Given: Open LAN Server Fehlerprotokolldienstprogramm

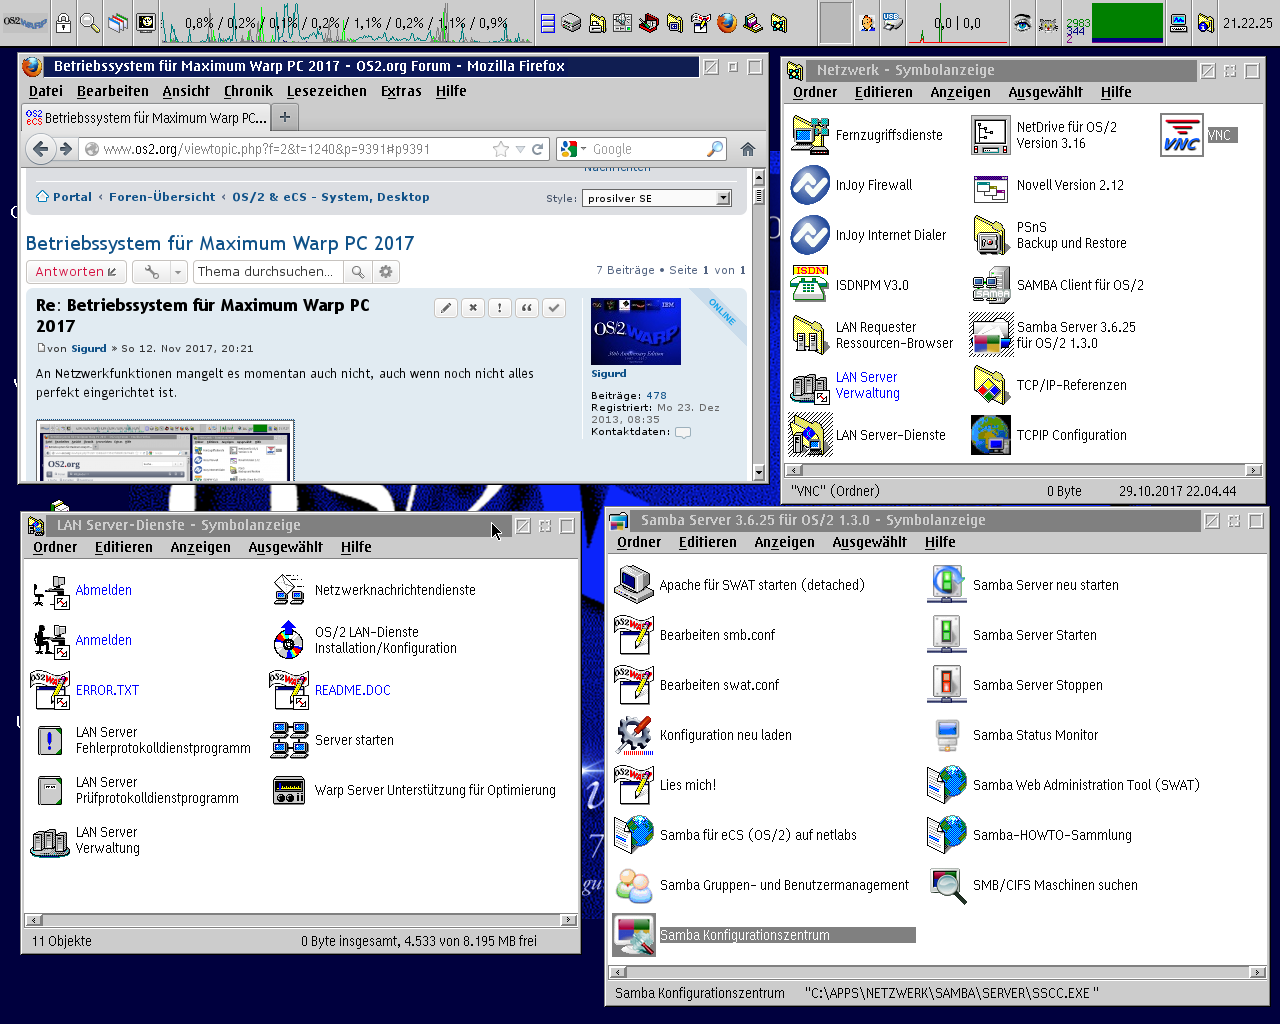Looking at the screenshot, I should (x=50, y=741).
